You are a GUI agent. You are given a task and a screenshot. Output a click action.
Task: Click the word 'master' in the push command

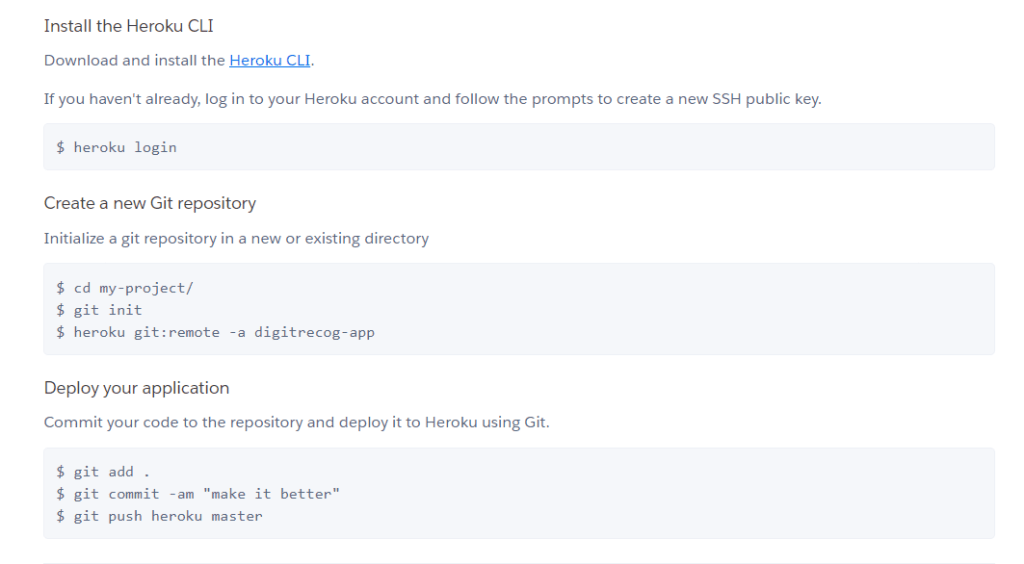click(236, 516)
